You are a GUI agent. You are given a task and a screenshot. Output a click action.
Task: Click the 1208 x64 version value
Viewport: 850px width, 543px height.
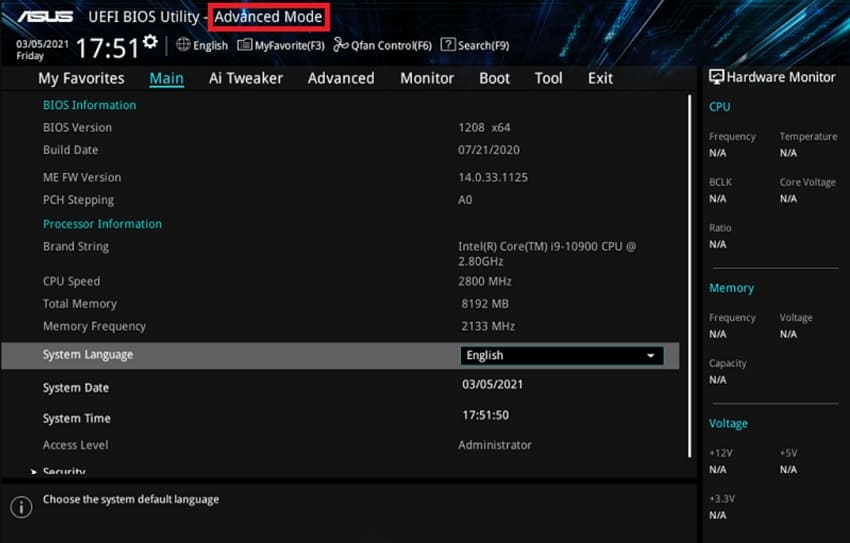[484, 128]
